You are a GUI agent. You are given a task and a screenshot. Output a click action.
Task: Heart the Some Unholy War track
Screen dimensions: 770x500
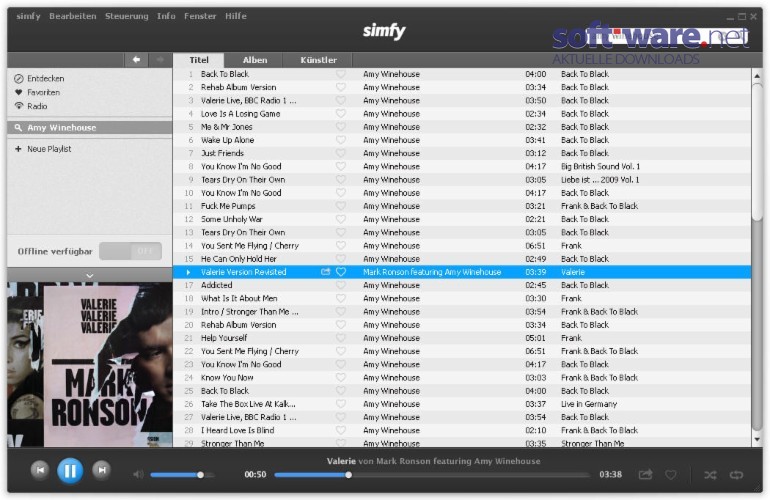coord(341,219)
